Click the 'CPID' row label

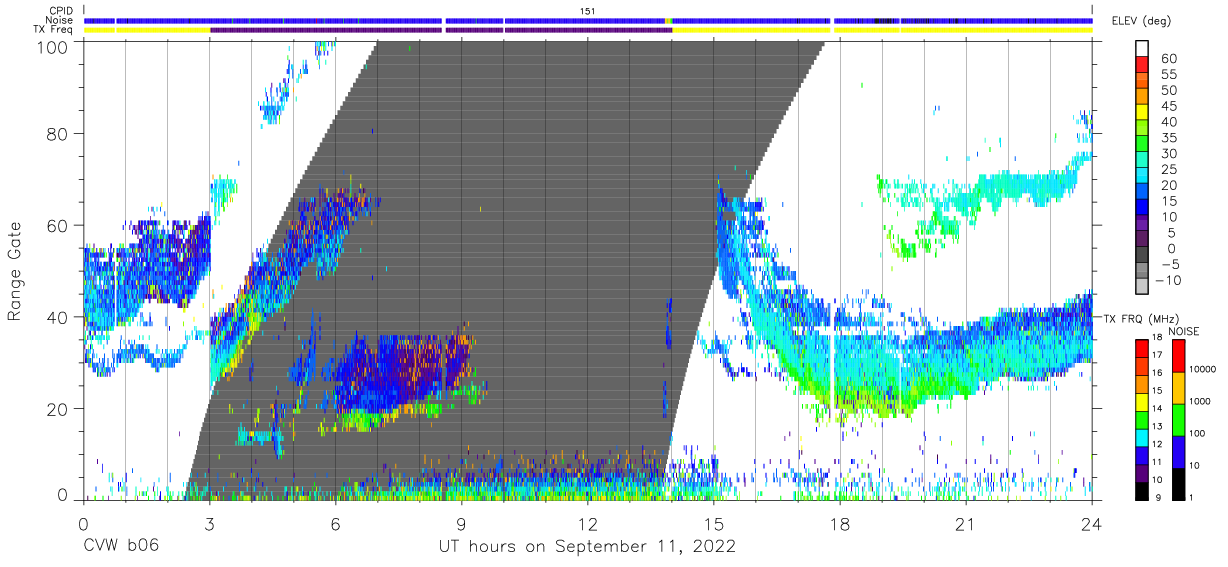(x=62, y=11)
